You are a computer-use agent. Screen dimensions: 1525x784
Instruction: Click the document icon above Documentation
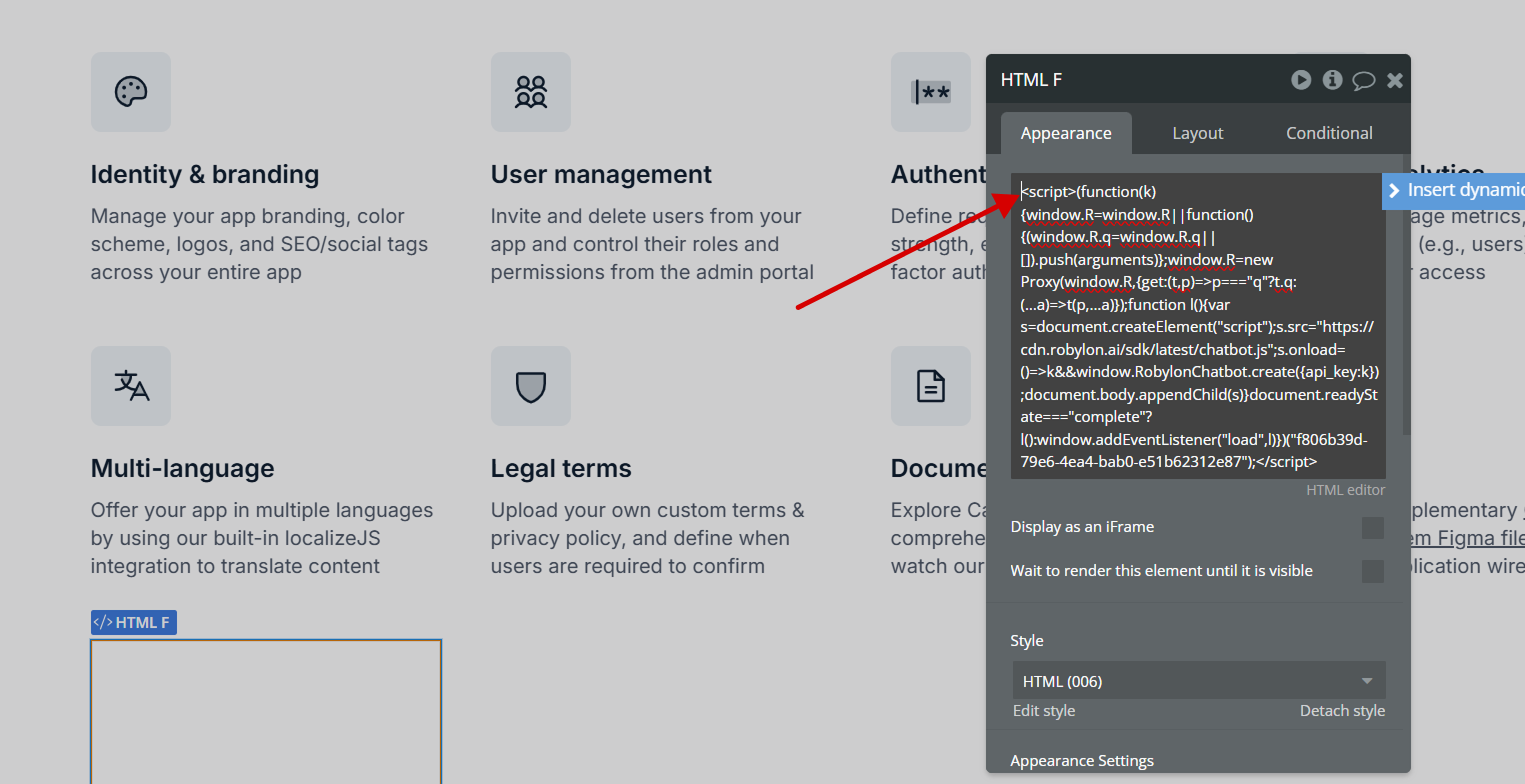(930, 386)
